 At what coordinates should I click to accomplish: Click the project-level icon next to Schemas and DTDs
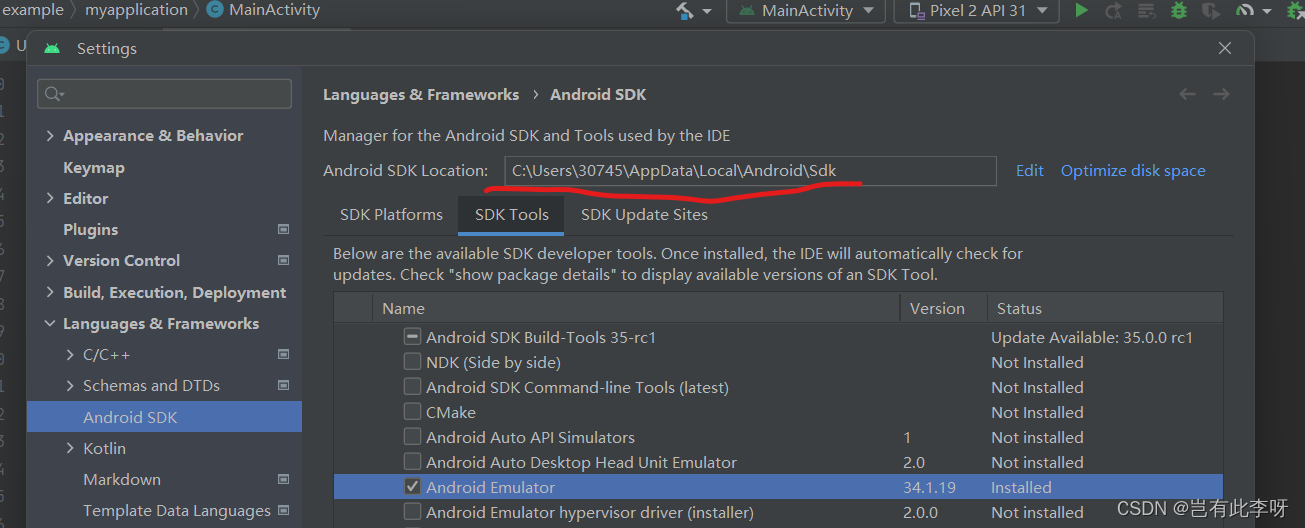283,385
